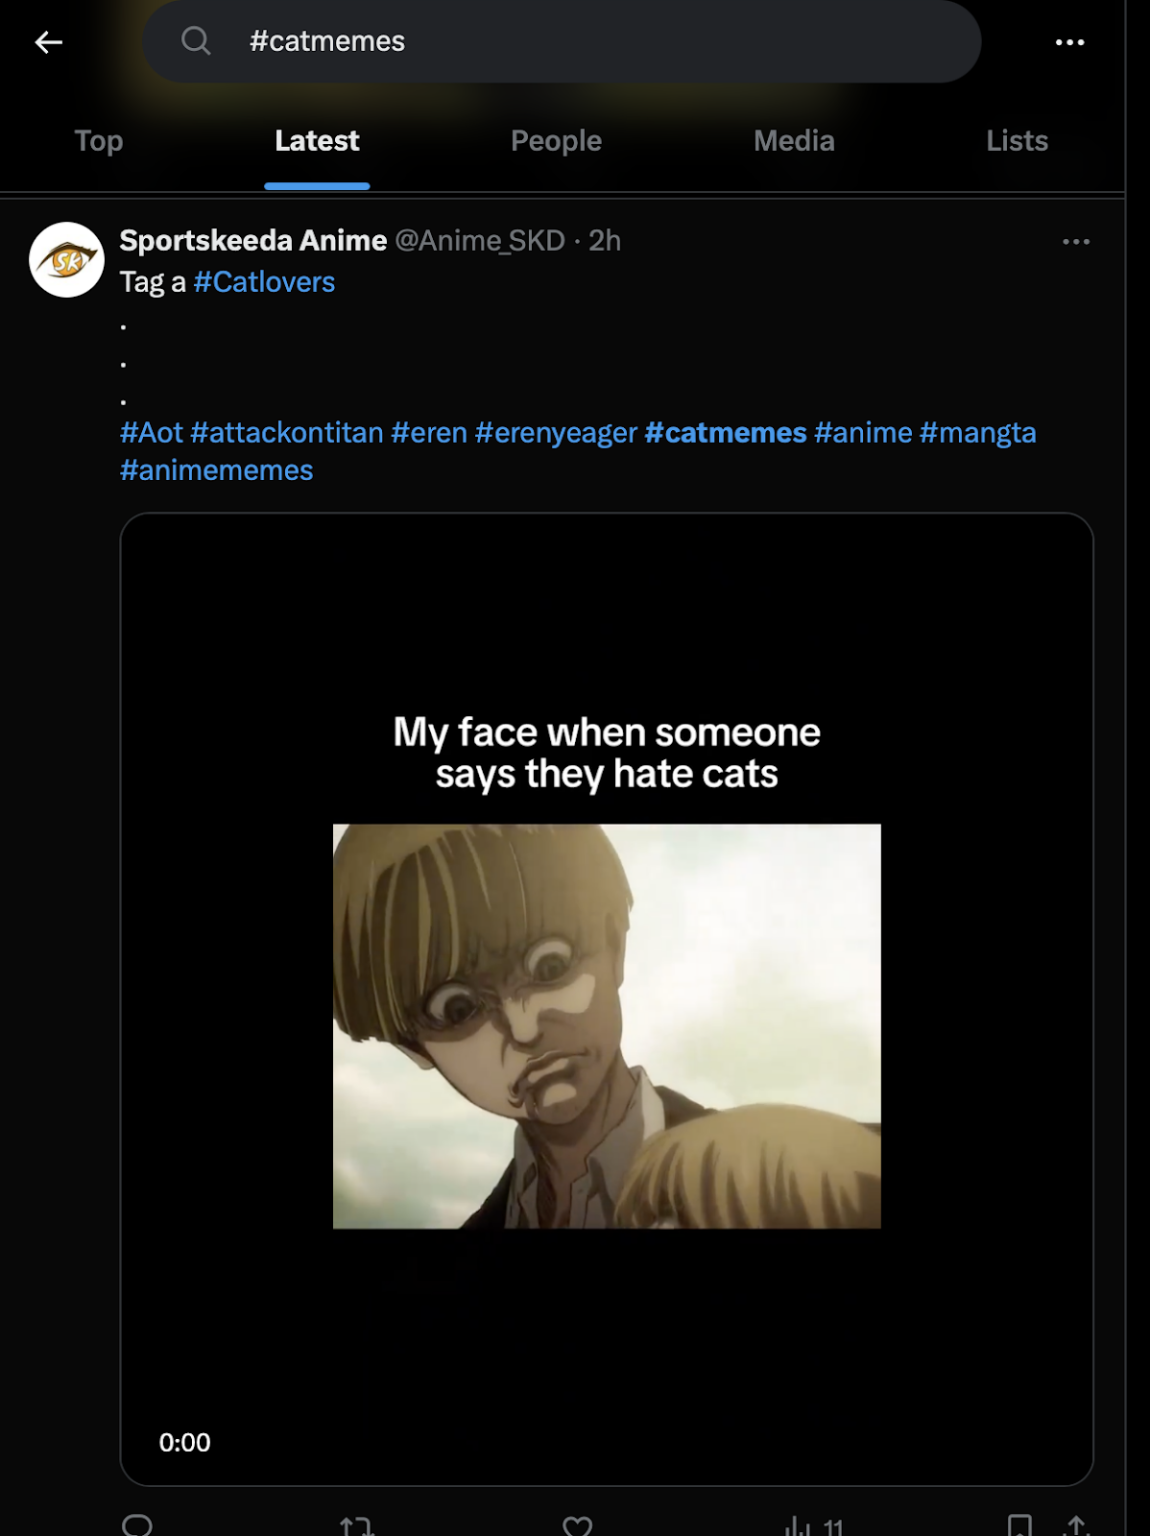
Task: Open the tweet's more options menu
Action: click(x=1075, y=242)
